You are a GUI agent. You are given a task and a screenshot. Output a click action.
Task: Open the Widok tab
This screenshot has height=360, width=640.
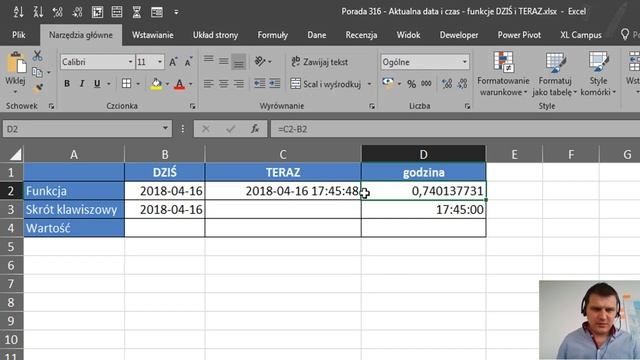pyautogui.click(x=409, y=35)
